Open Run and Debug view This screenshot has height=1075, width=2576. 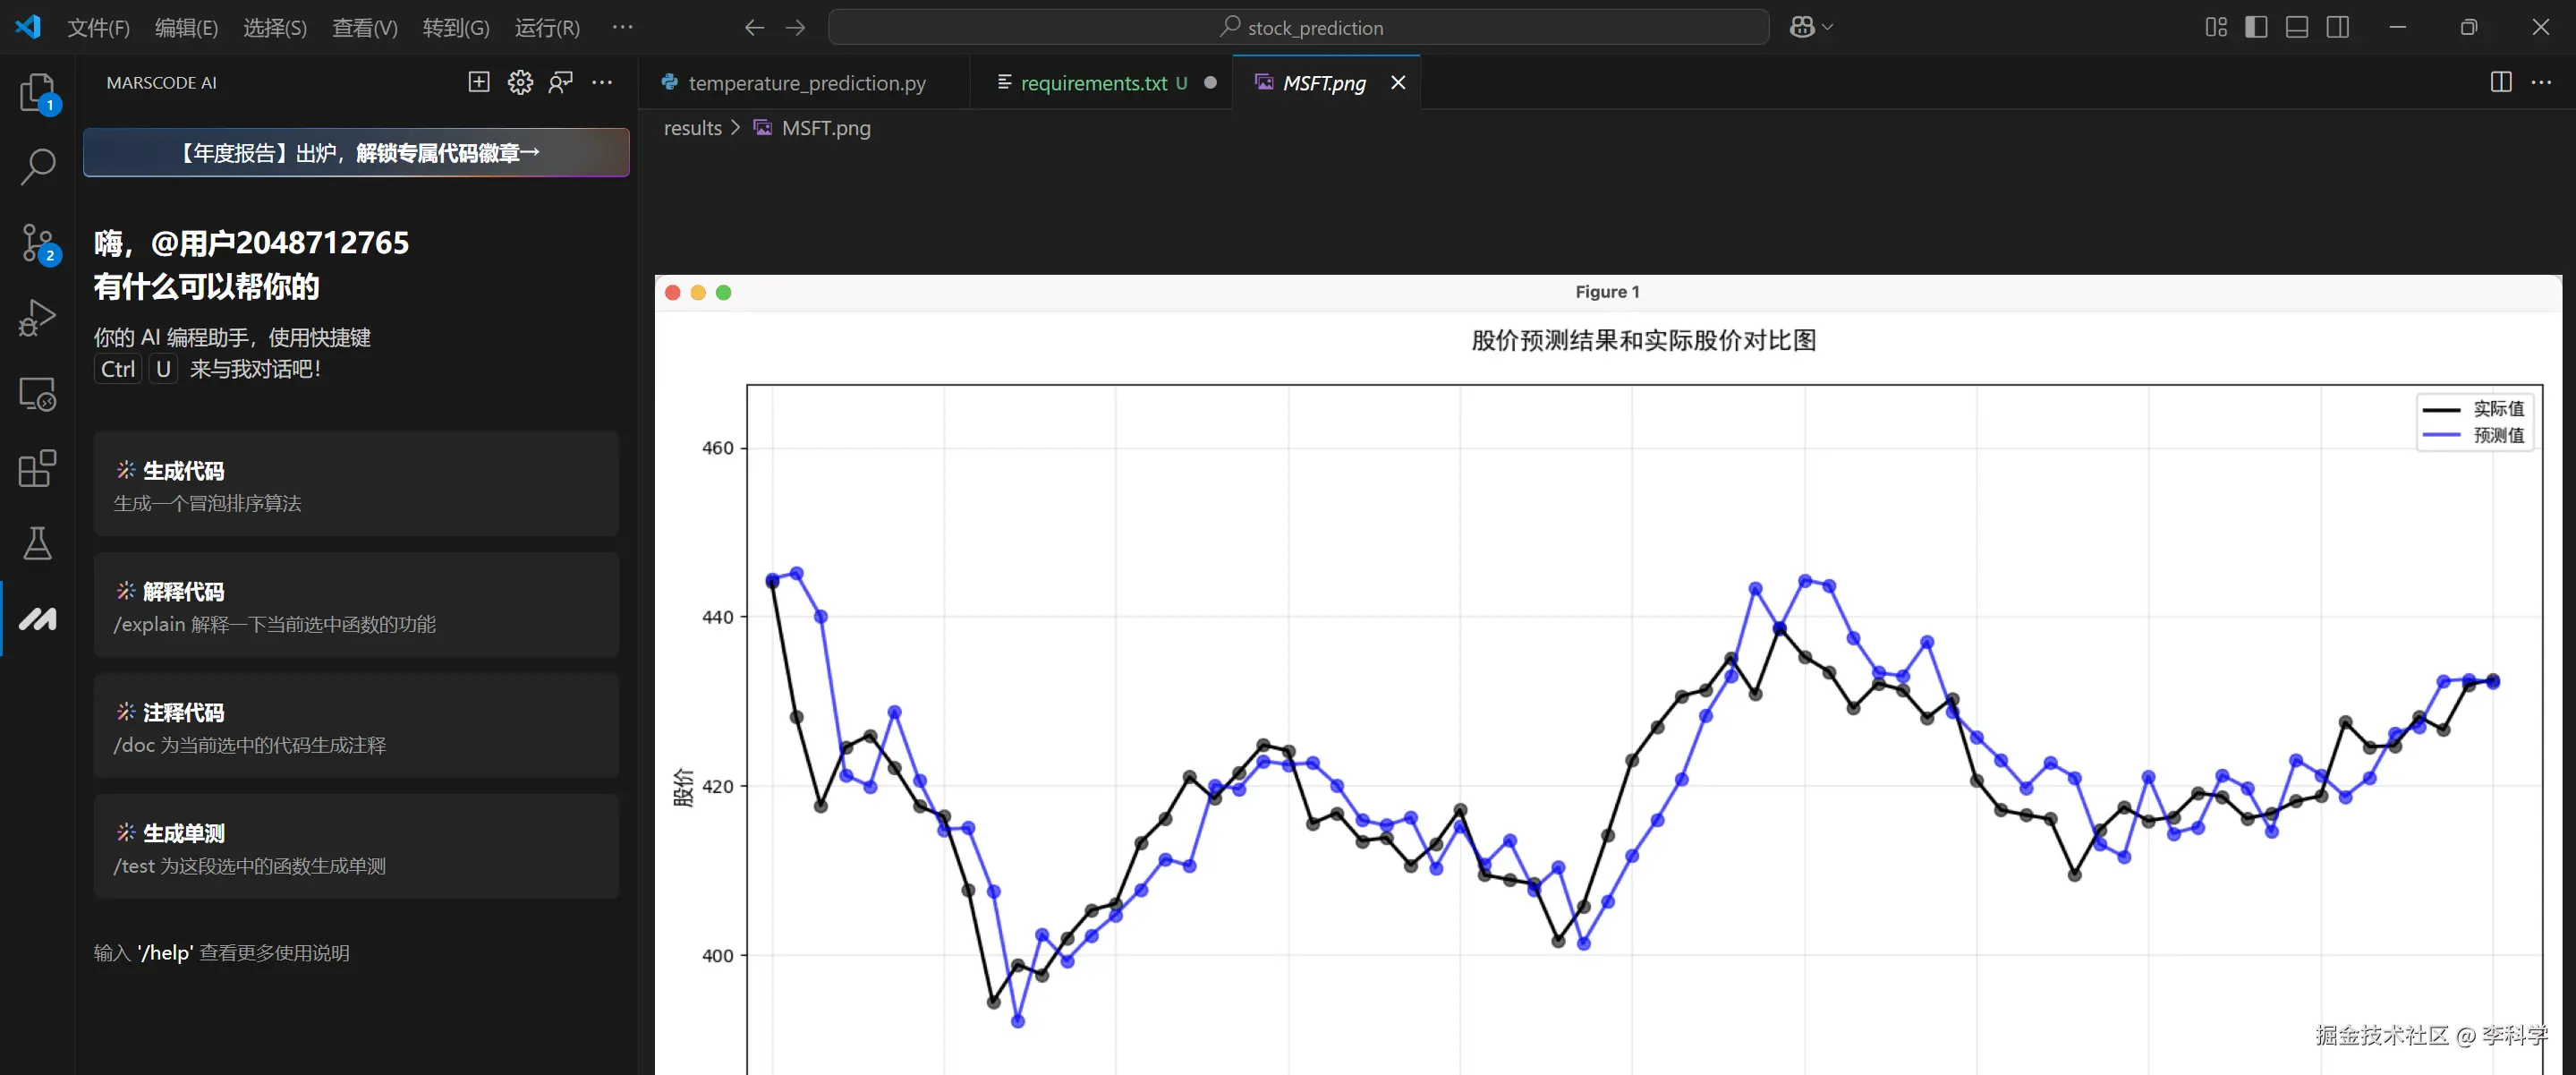[x=37, y=318]
